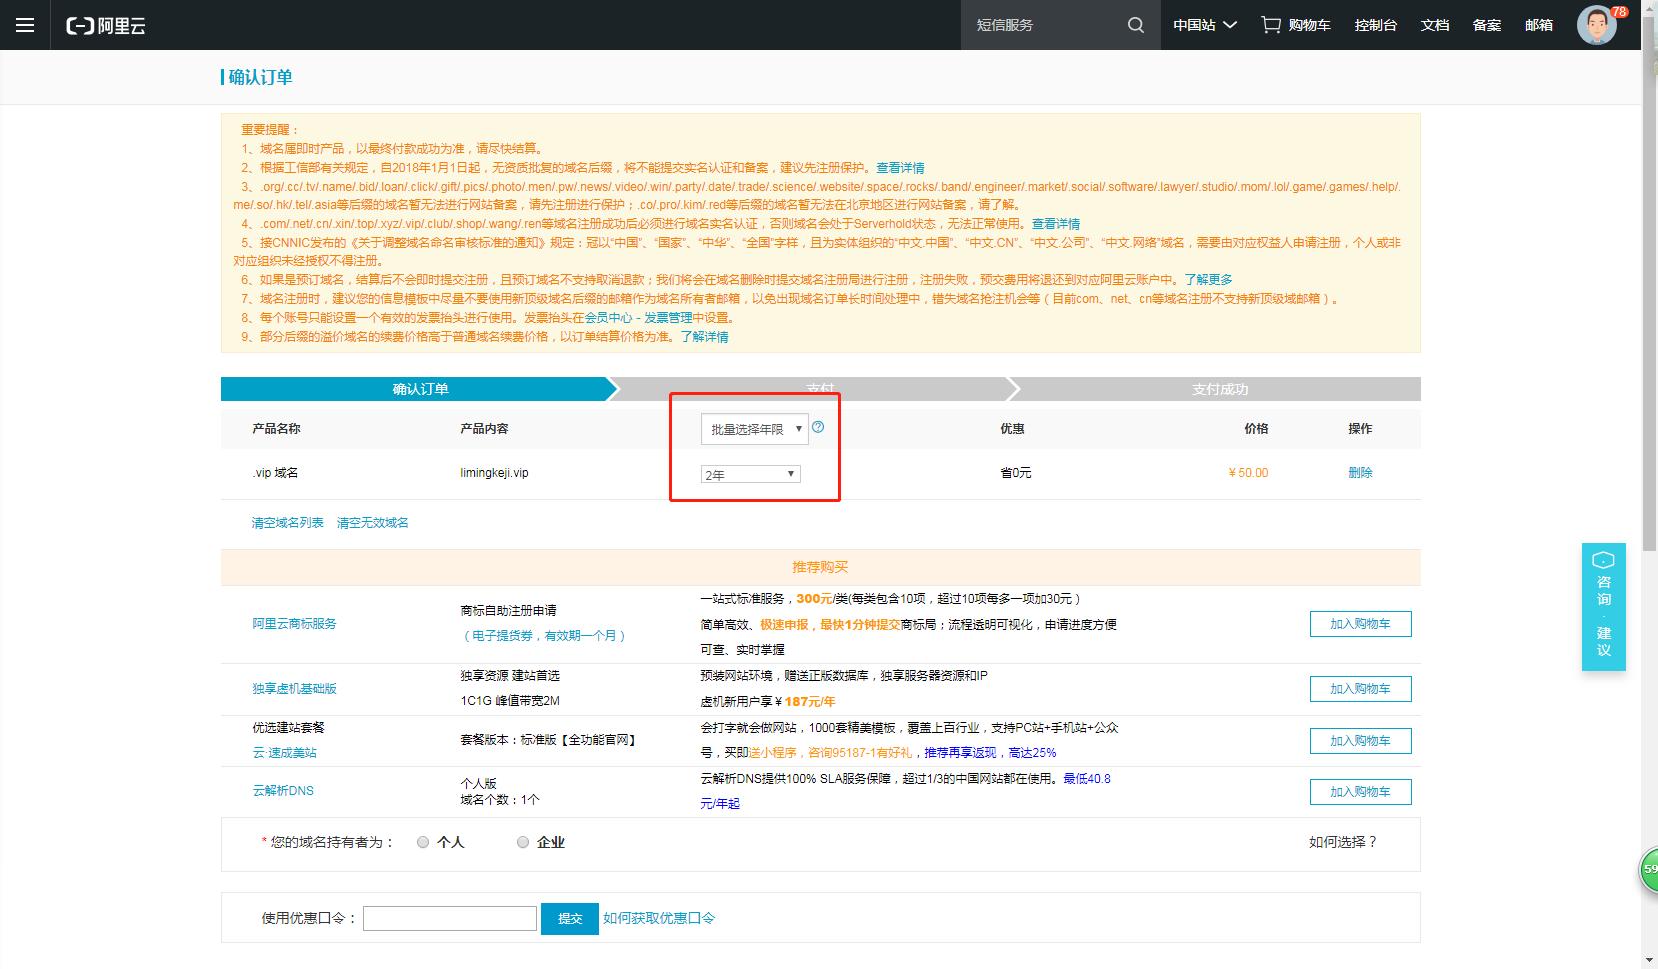Viewport: 1658px width, 969px height.
Task: Click the 了解更多 link in notice 6
Action: point(1208,280)
